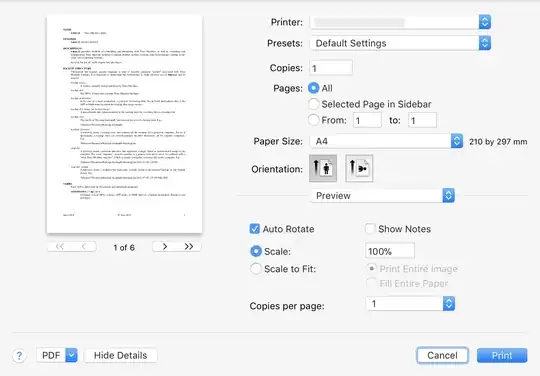
Task: Click the to page number field
Action: 423,120
